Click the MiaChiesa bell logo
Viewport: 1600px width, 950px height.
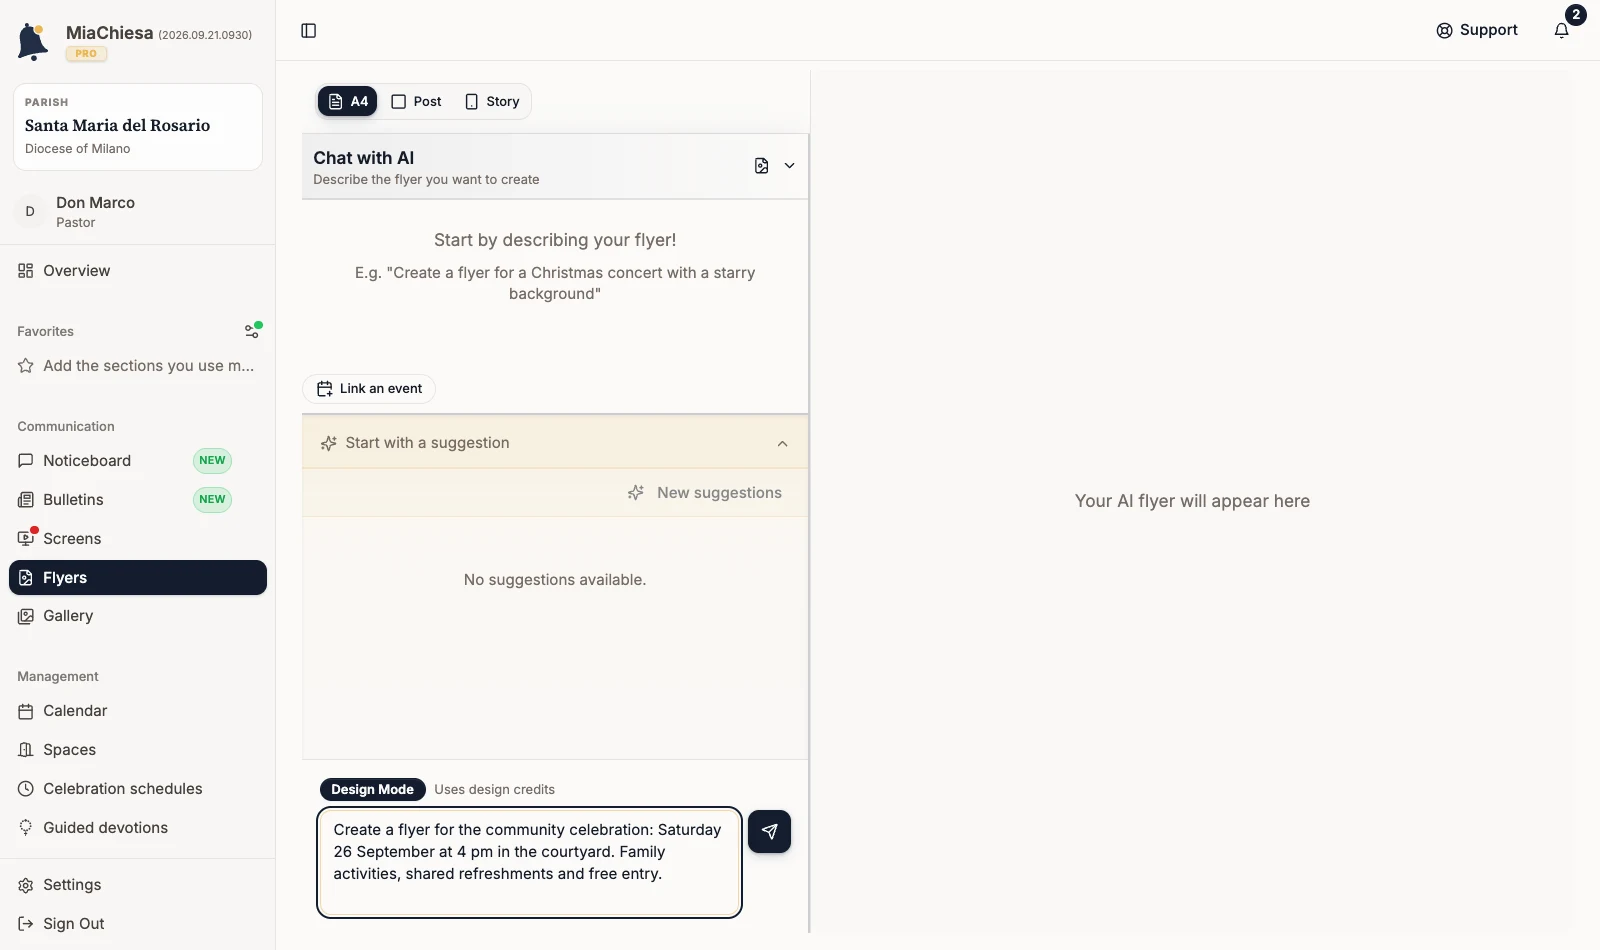(33, 42)
